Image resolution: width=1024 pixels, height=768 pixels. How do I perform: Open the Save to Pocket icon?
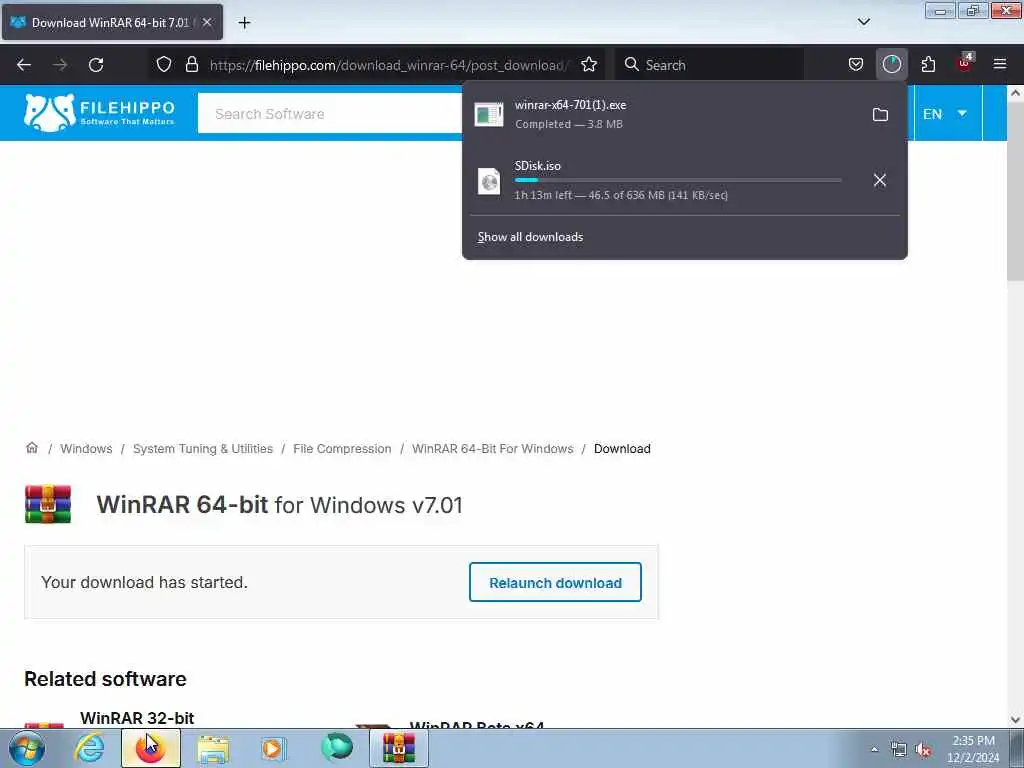click(856, 65)
